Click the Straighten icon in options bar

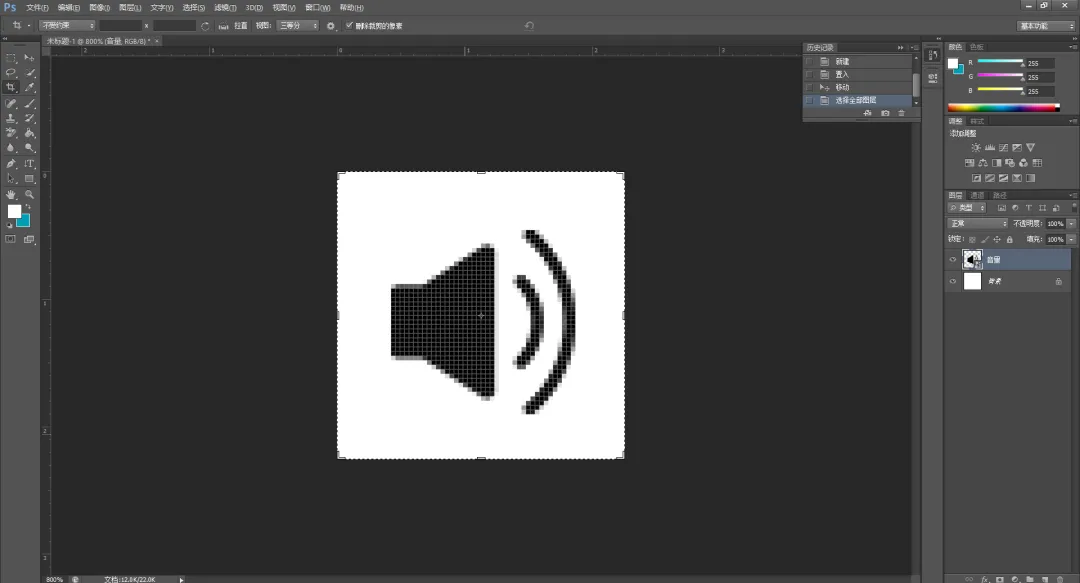(x=223, y=26)
